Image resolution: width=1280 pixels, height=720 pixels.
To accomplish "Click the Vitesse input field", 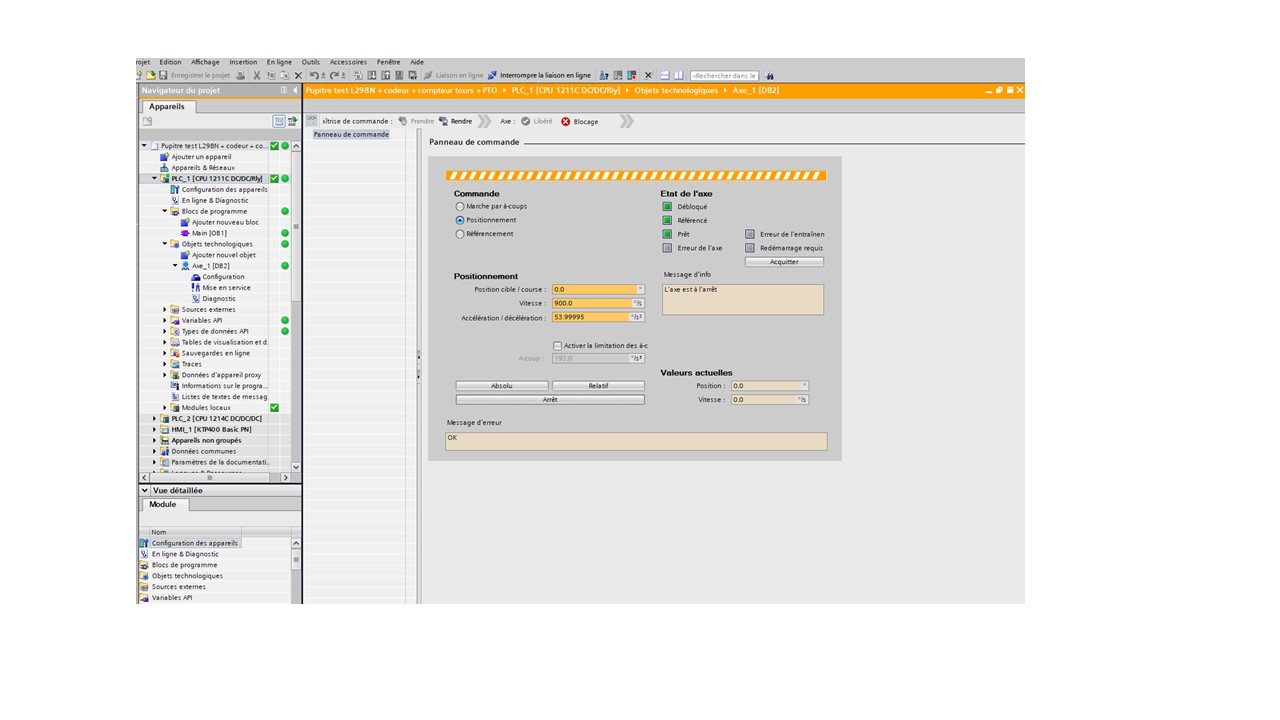I will [592, 303].
